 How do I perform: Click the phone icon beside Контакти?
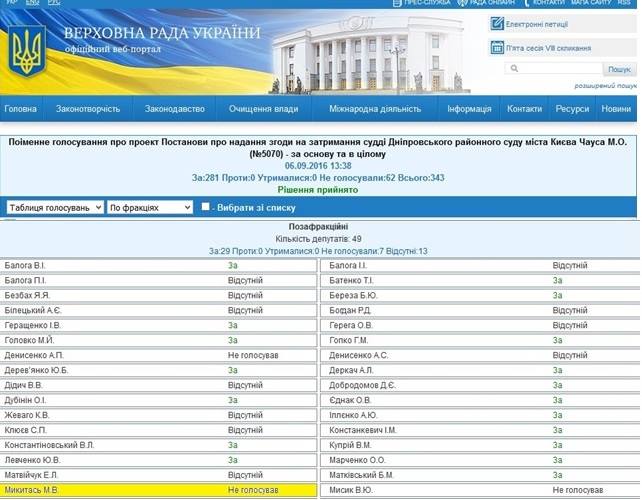click(x=527, y=2)
